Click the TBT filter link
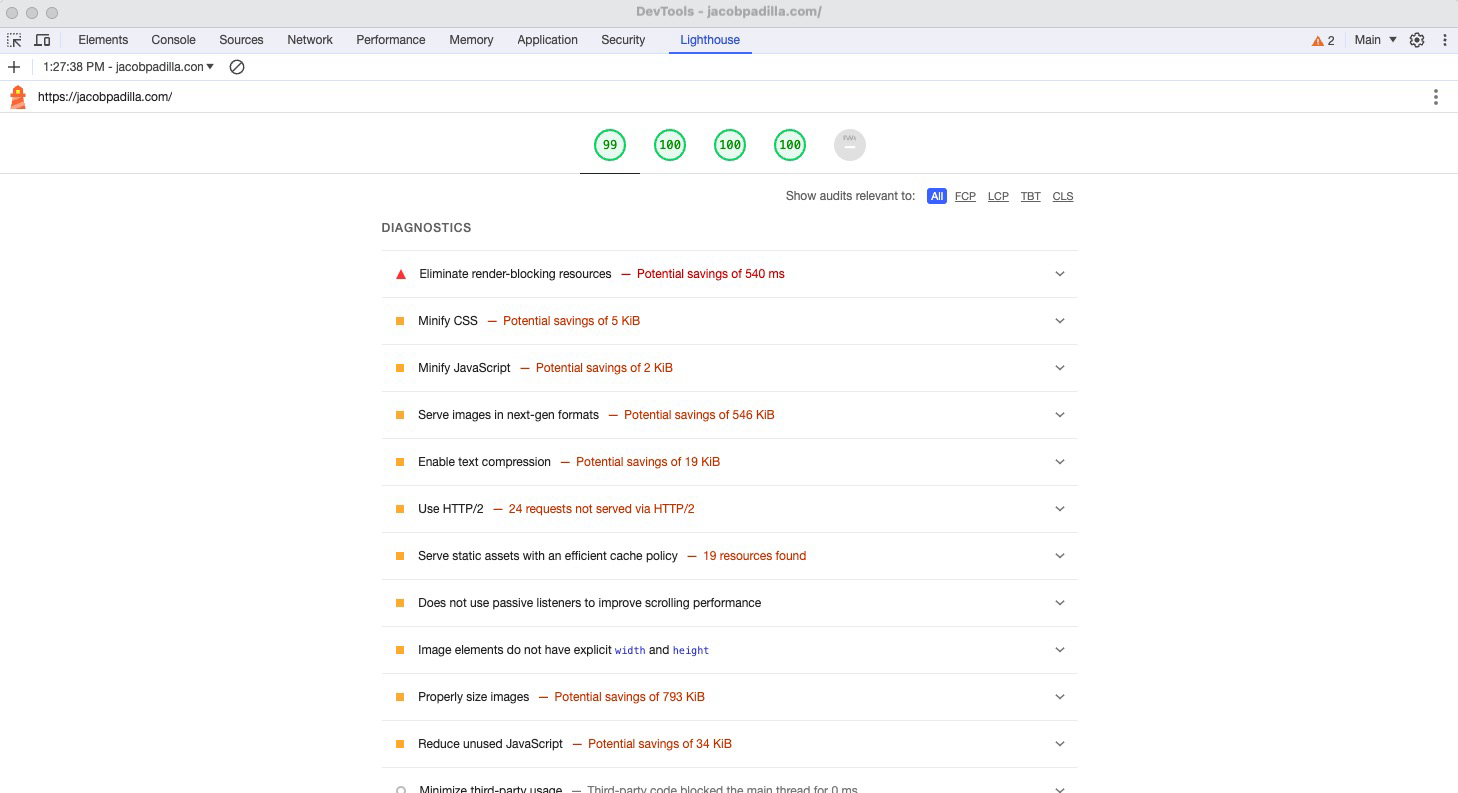1458x793 pixels. (1030, 196)
